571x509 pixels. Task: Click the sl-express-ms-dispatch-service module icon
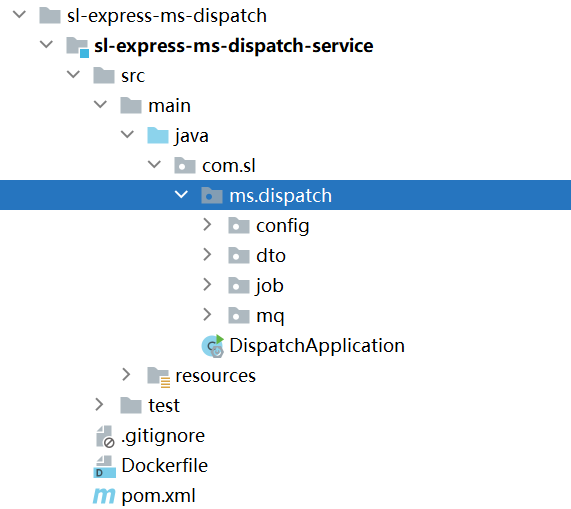click(x=77, y=47)
